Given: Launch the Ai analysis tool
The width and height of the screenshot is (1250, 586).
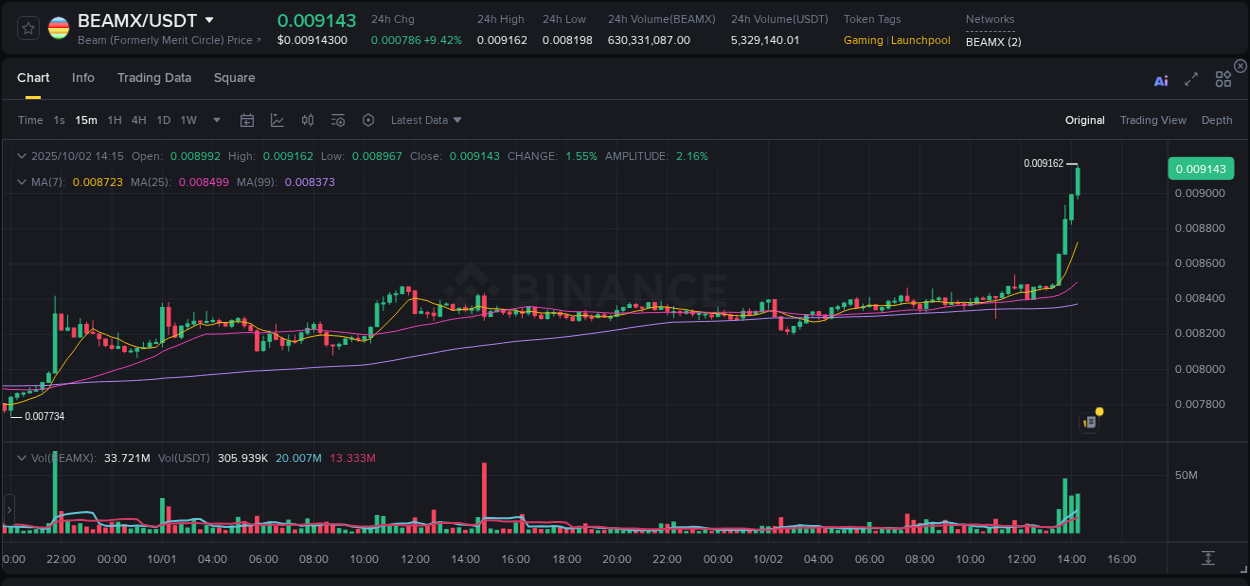Looking at the screenshot, I should pos(1161,80).
